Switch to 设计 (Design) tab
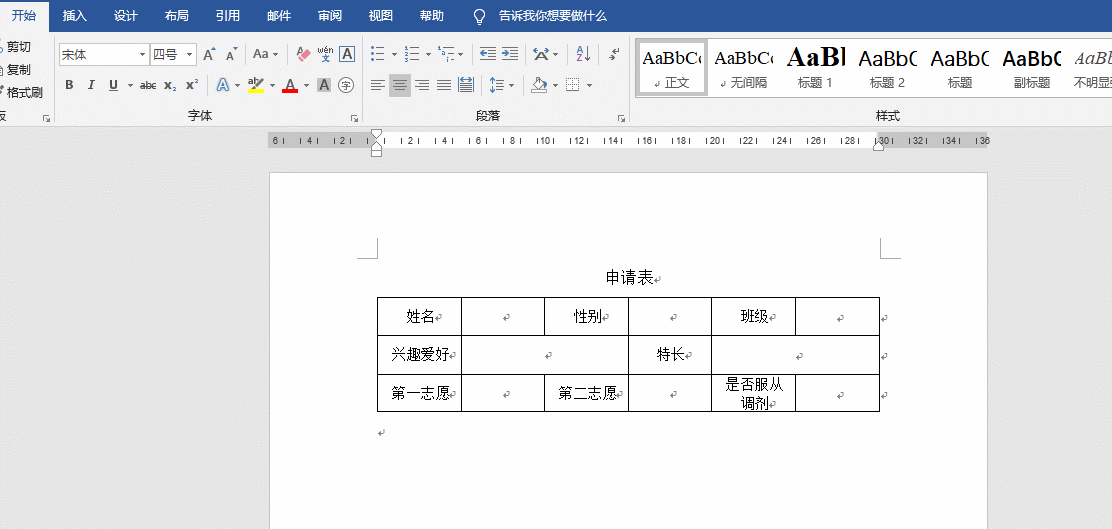This screenshot has width=1112, height=529. pos(126,16)
